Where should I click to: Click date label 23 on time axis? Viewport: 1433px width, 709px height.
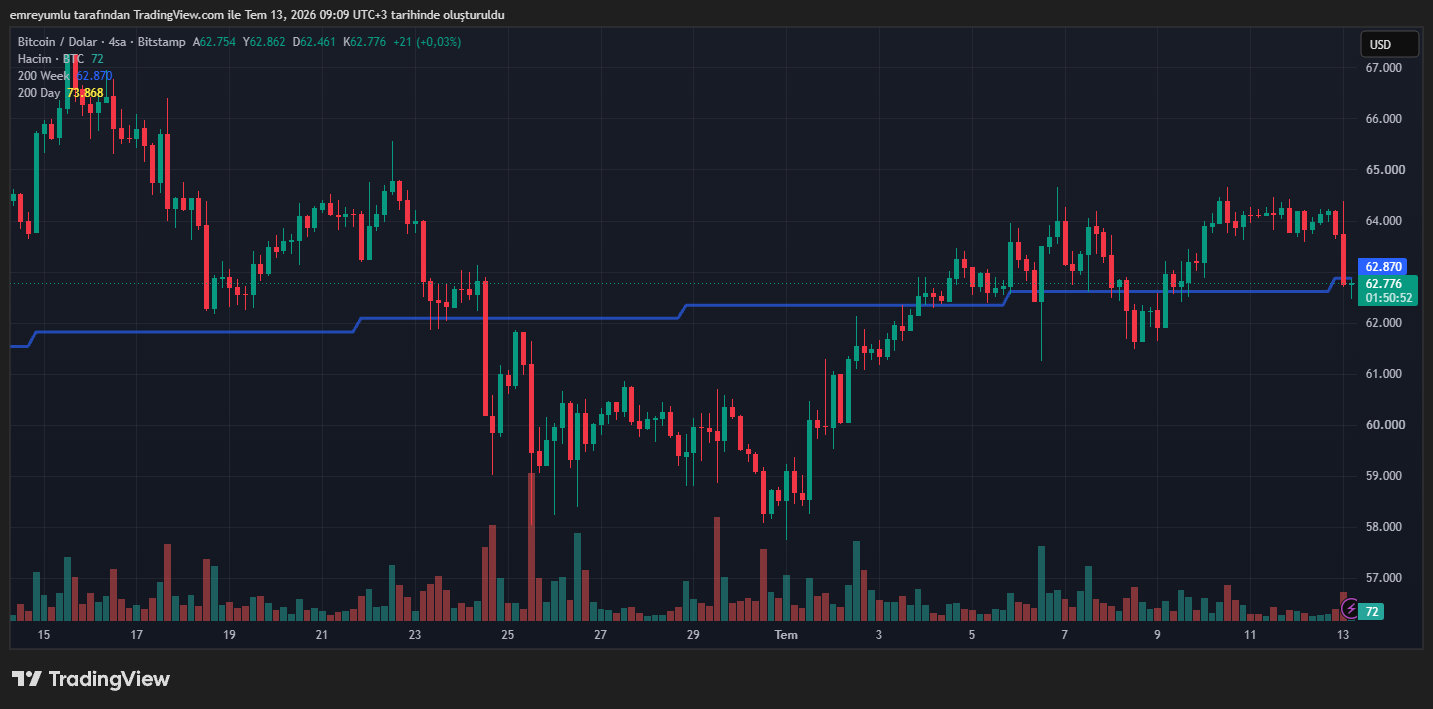[415, 635]
